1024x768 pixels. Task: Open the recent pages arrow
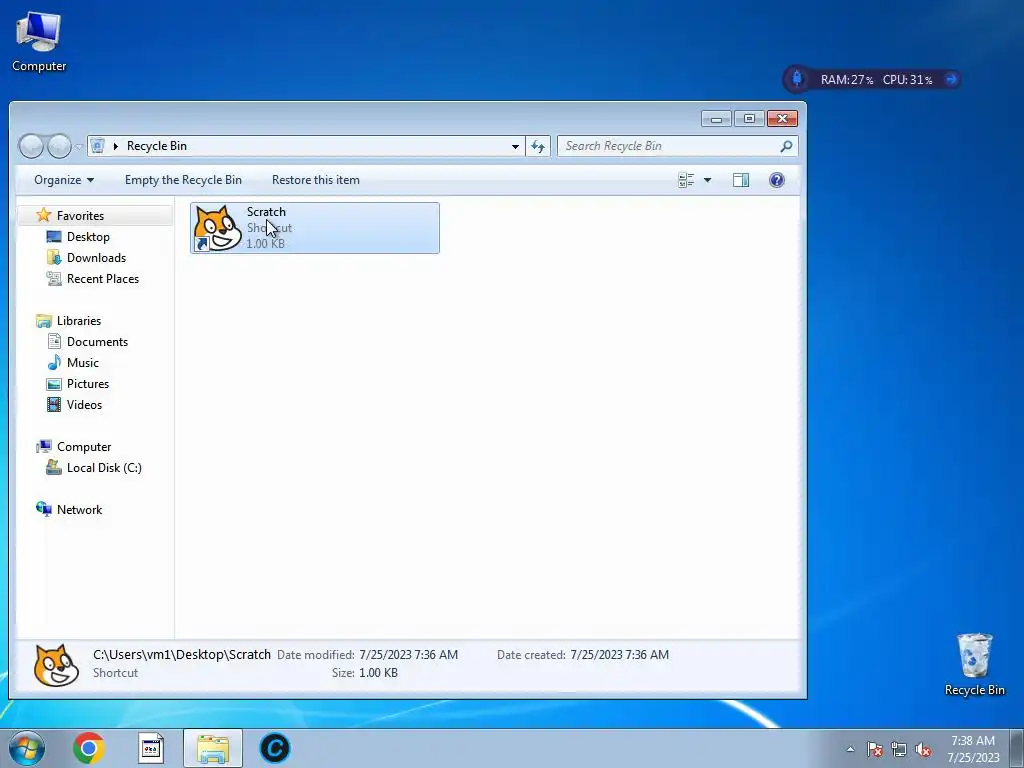(79, 146)
